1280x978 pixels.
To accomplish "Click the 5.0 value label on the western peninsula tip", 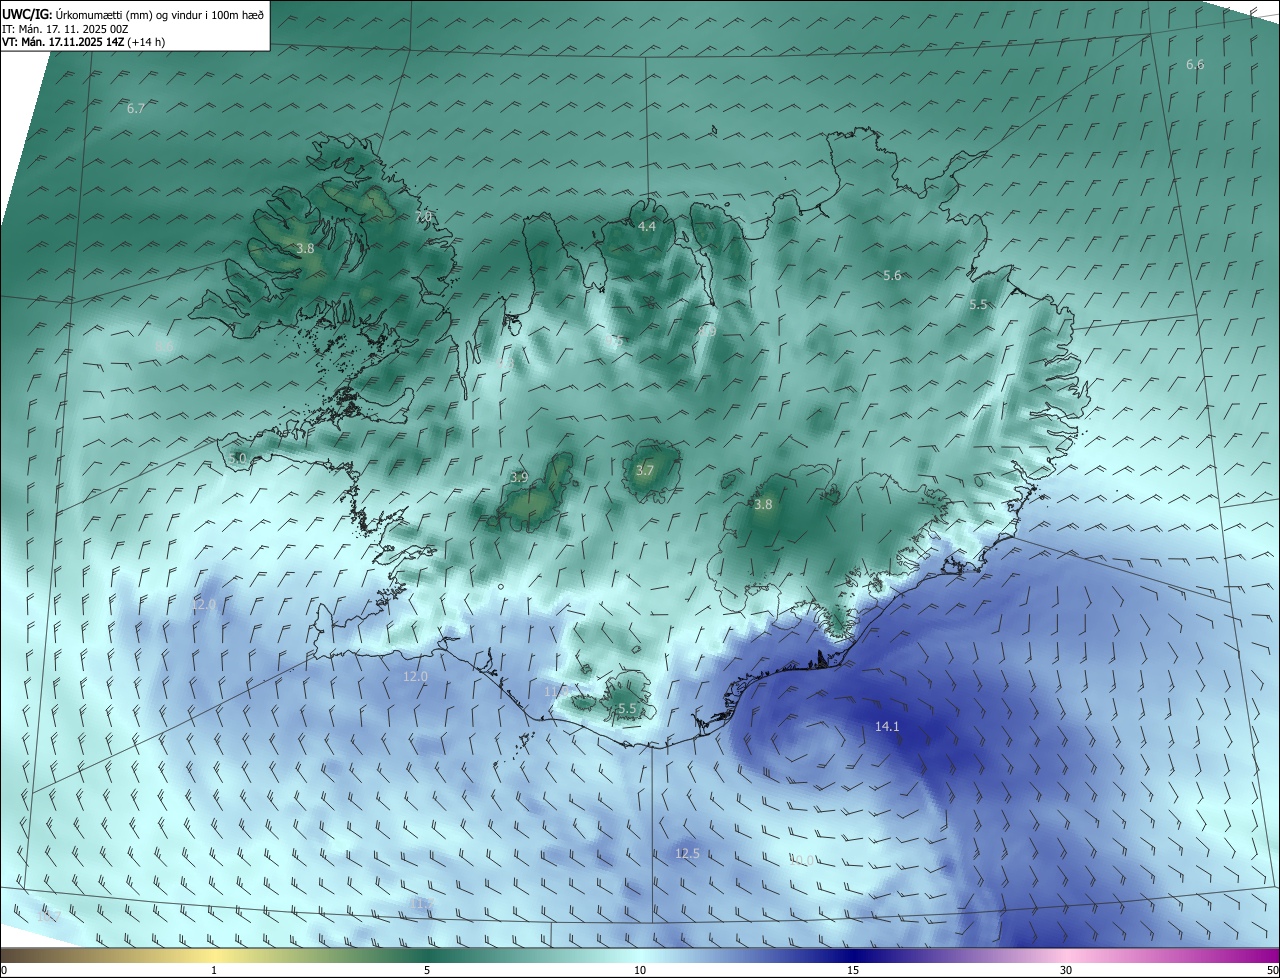I will tap(237, 458).
